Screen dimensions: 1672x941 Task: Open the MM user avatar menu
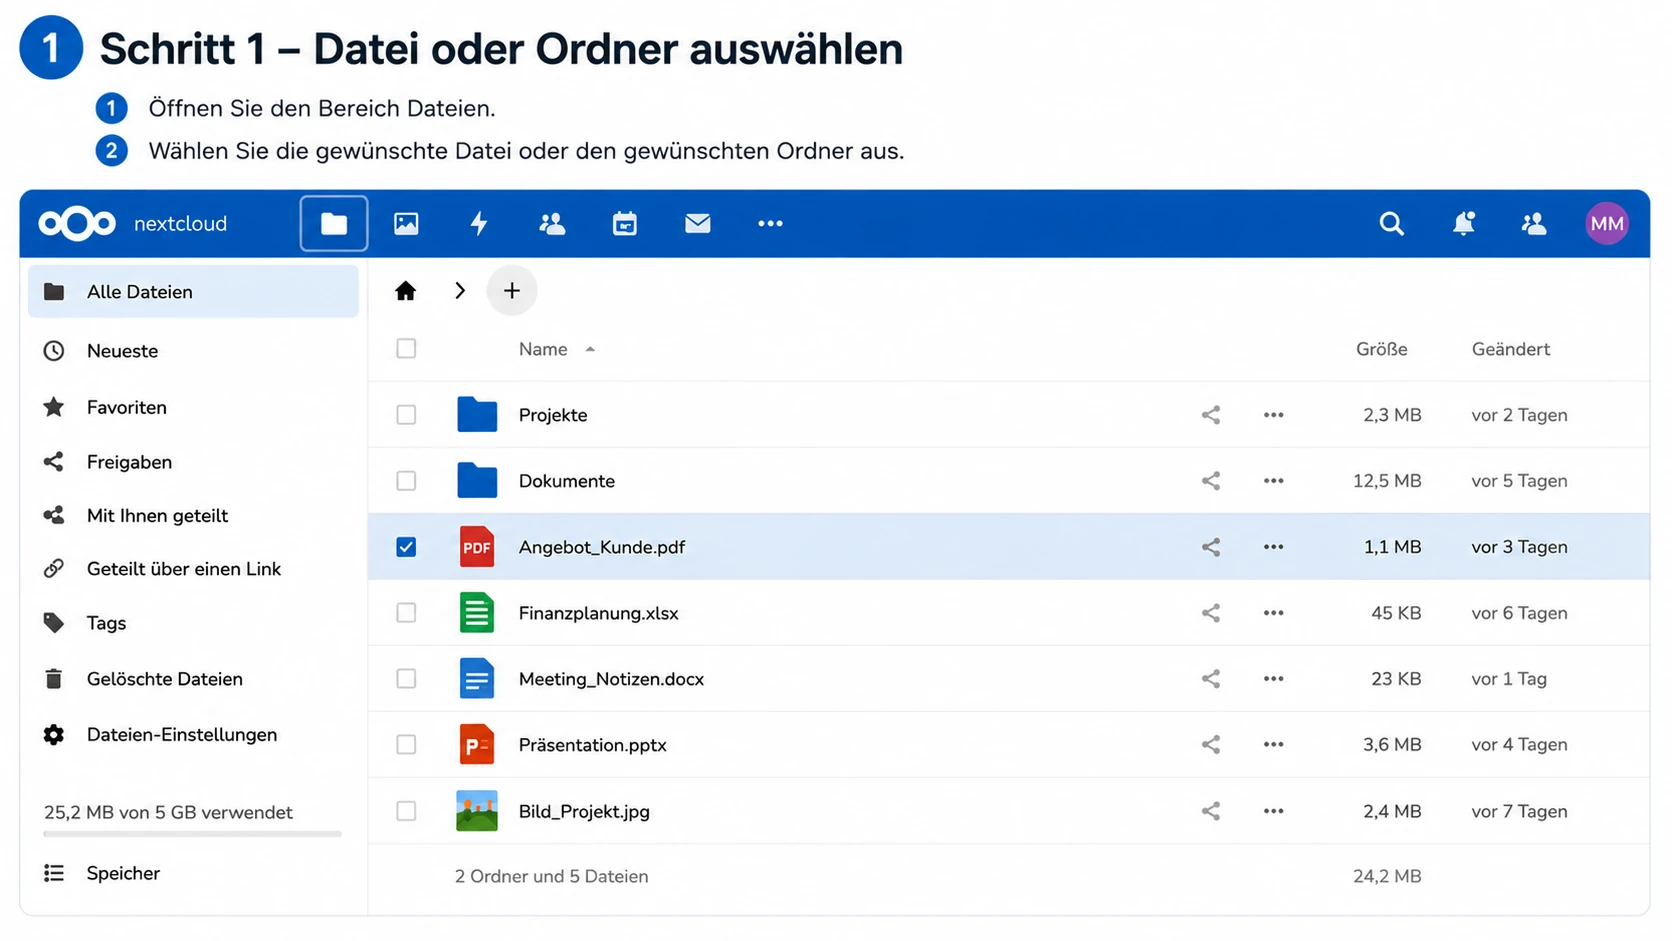click(x=1607, y=223)
